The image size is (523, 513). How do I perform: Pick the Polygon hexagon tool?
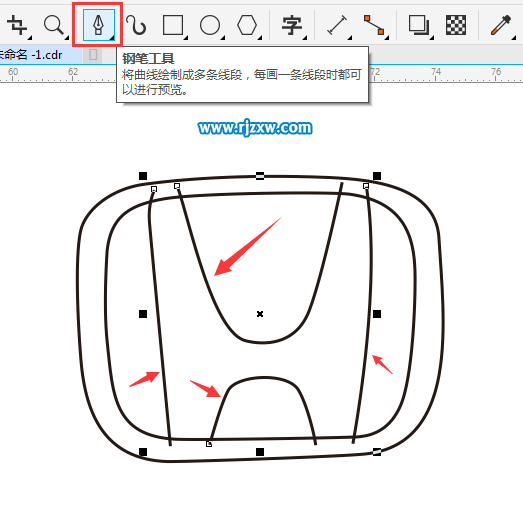[247, 25]
